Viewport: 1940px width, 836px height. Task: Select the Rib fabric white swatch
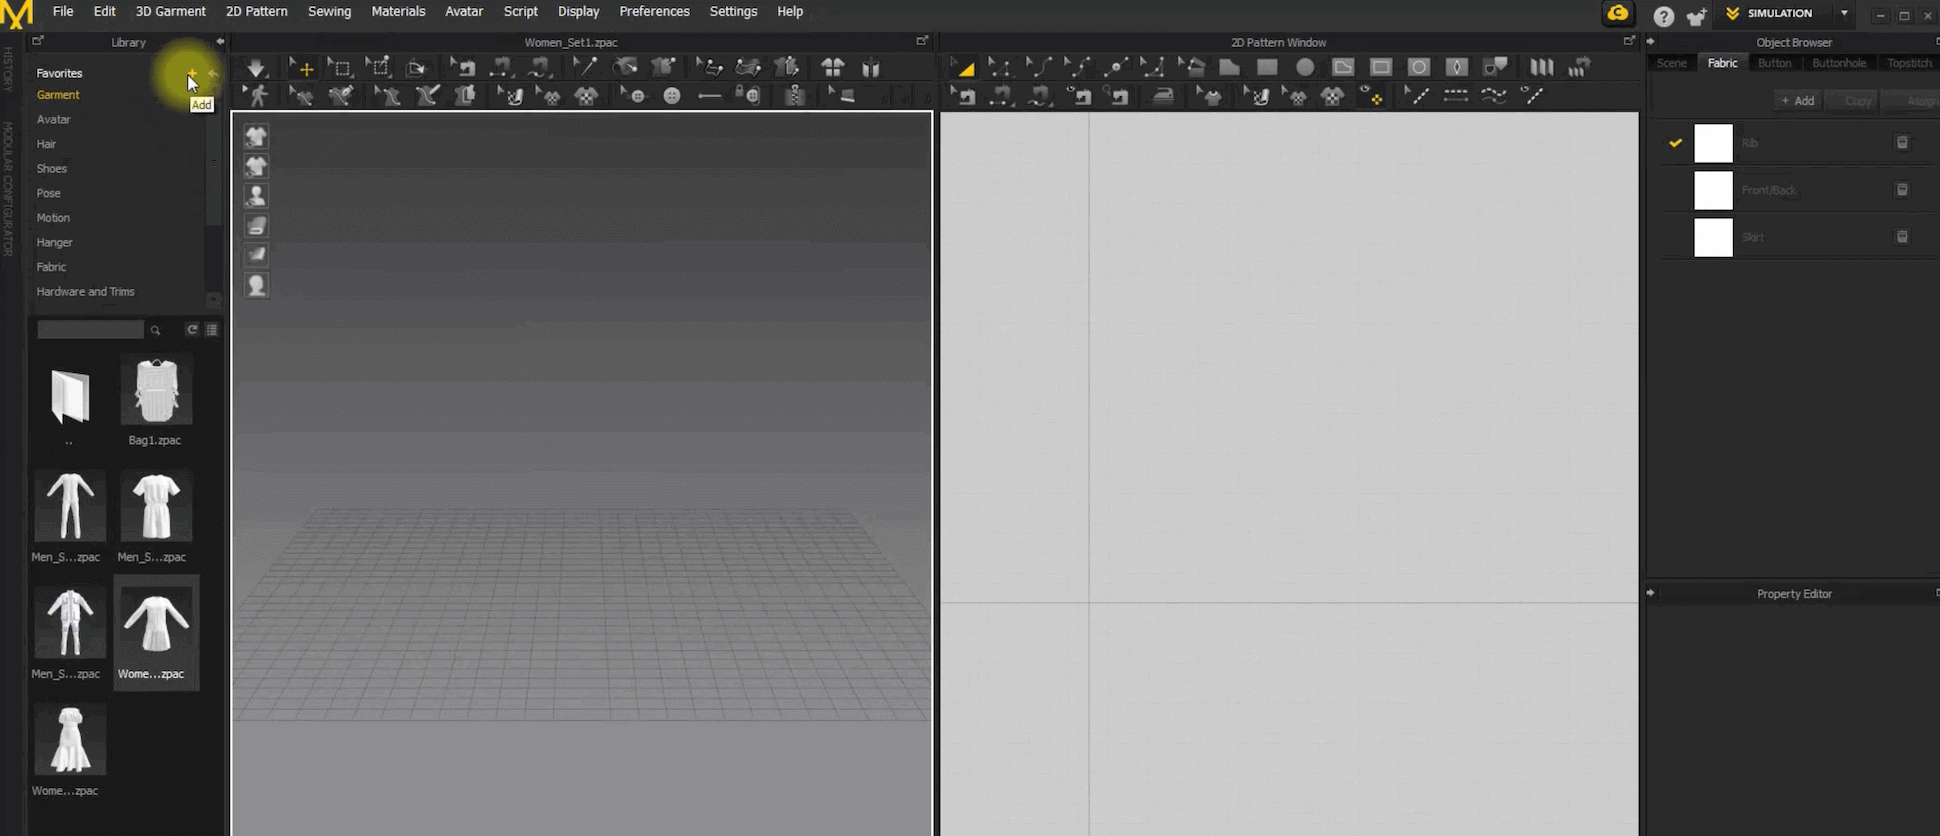[1713, 143]
